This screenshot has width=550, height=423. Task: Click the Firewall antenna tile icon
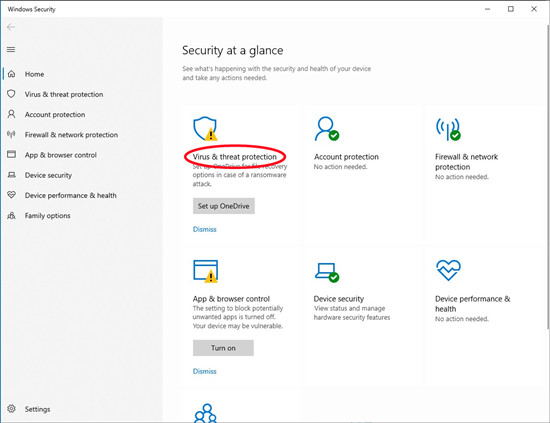448,129
